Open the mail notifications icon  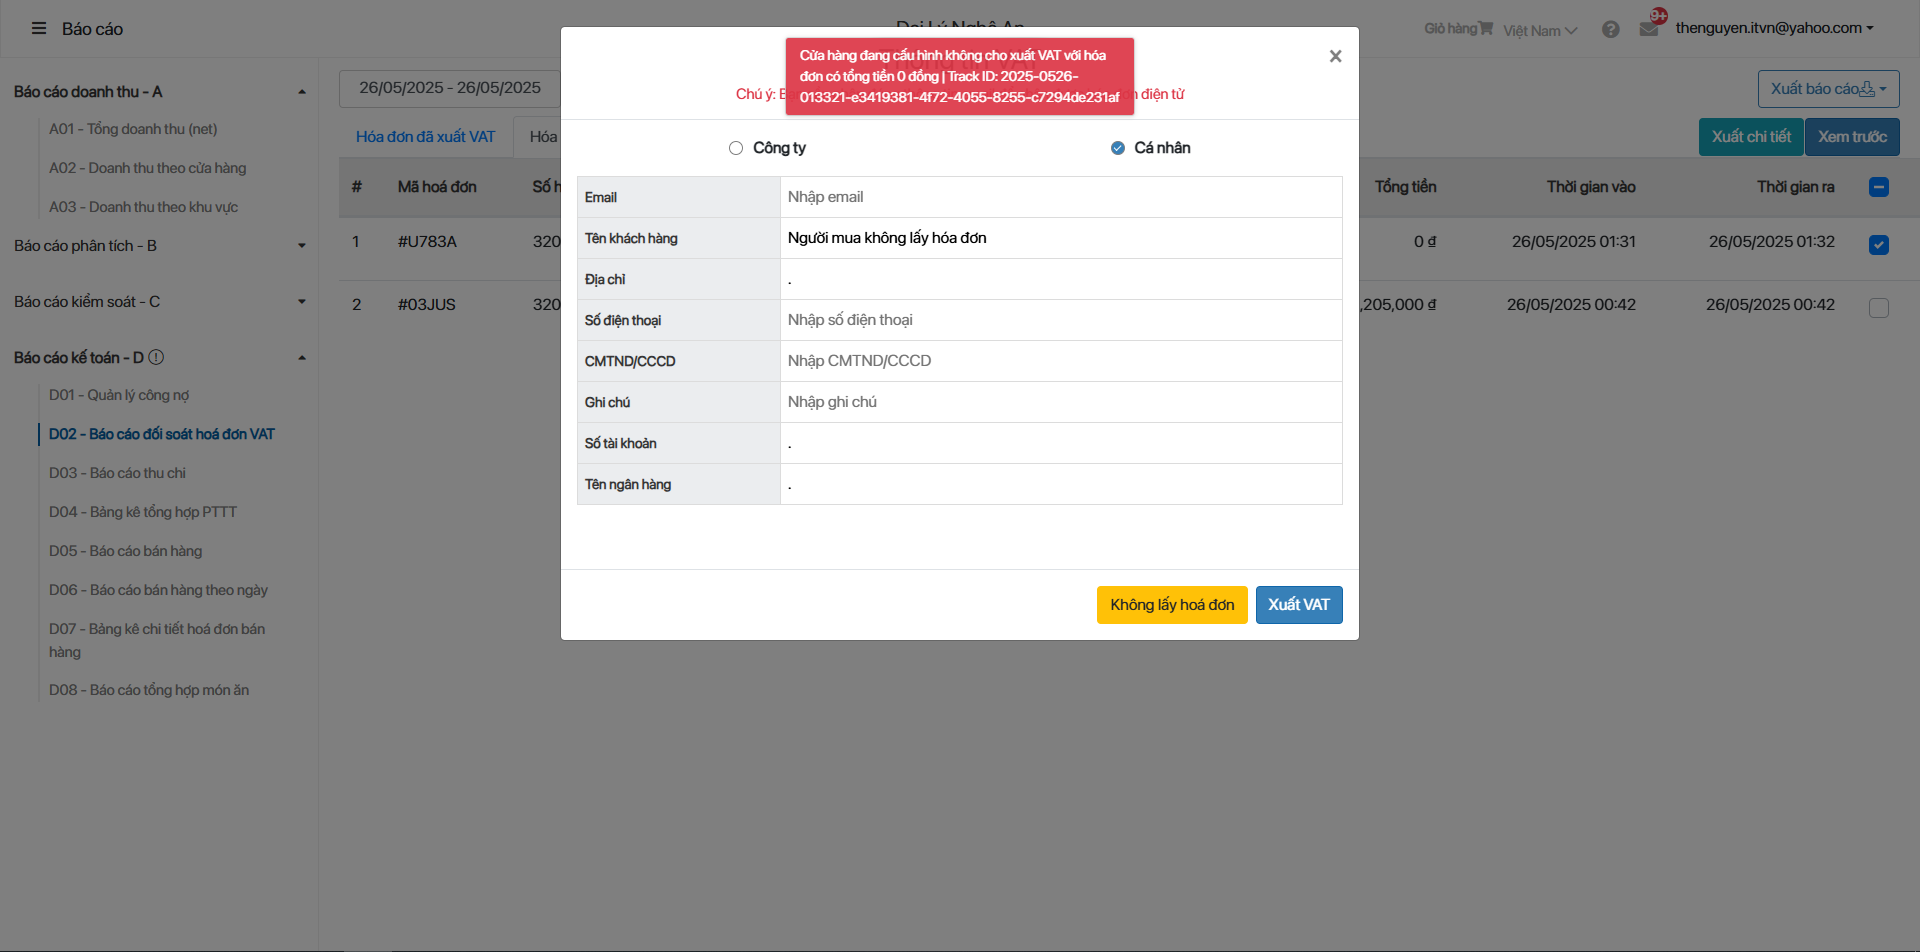pyautogui.click(x=1649, y=29)
